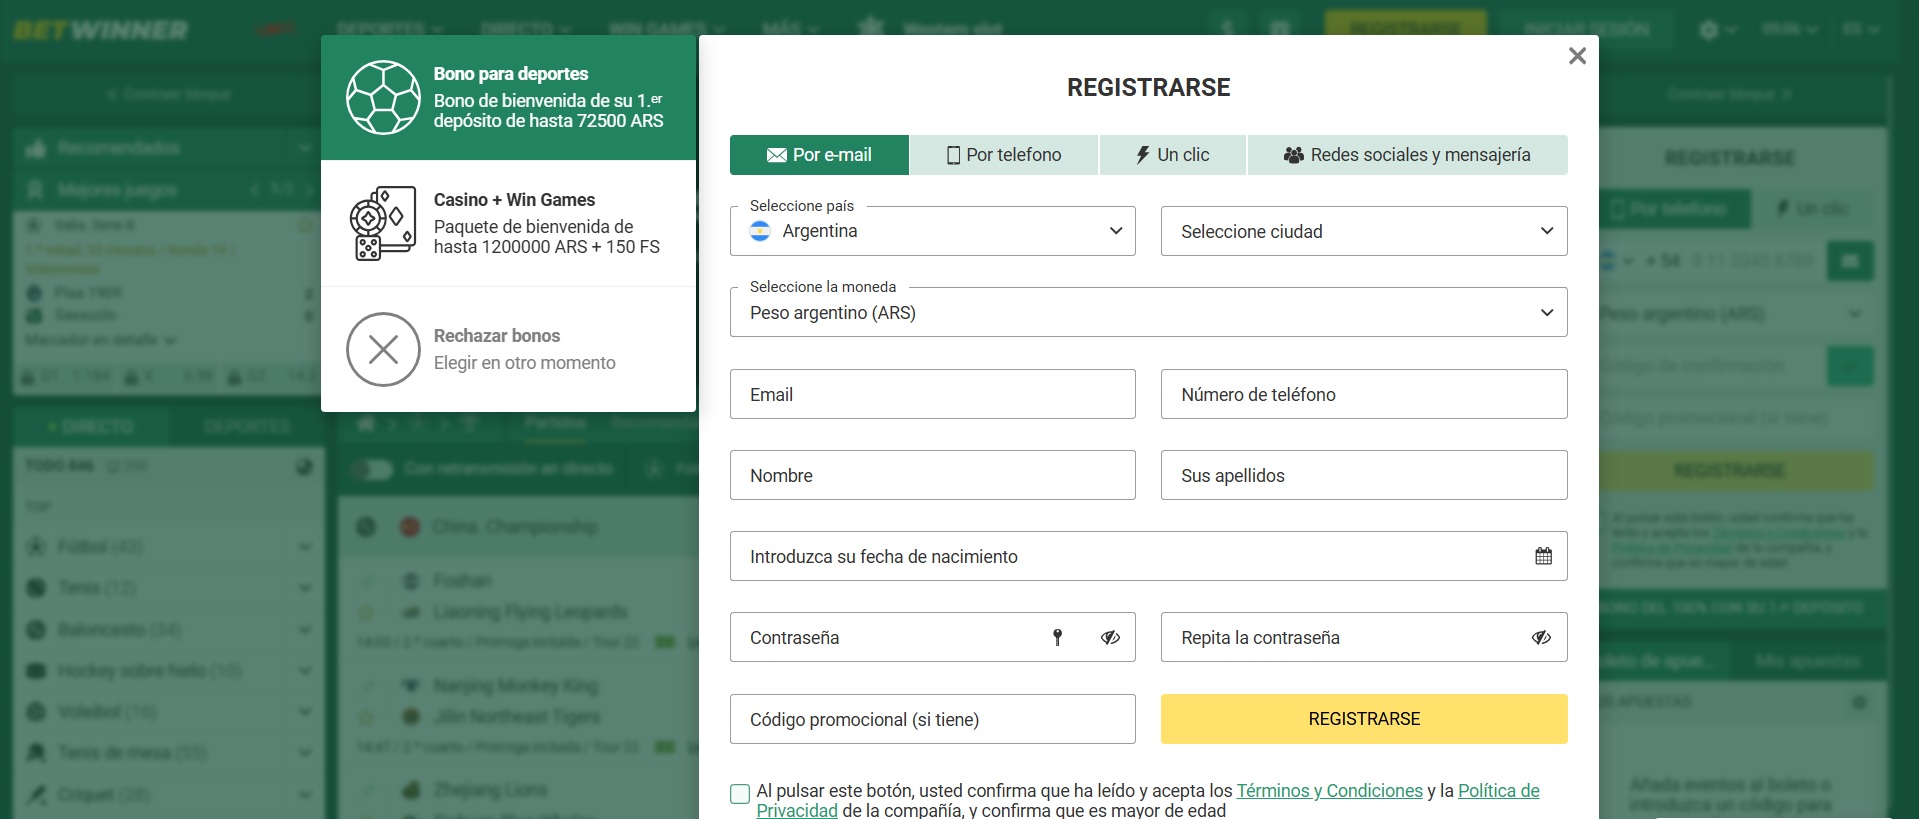Select the Redes sociales y mensajería tab
This screenshot has height=819, width=1919.
click(x=1407, y=155)
